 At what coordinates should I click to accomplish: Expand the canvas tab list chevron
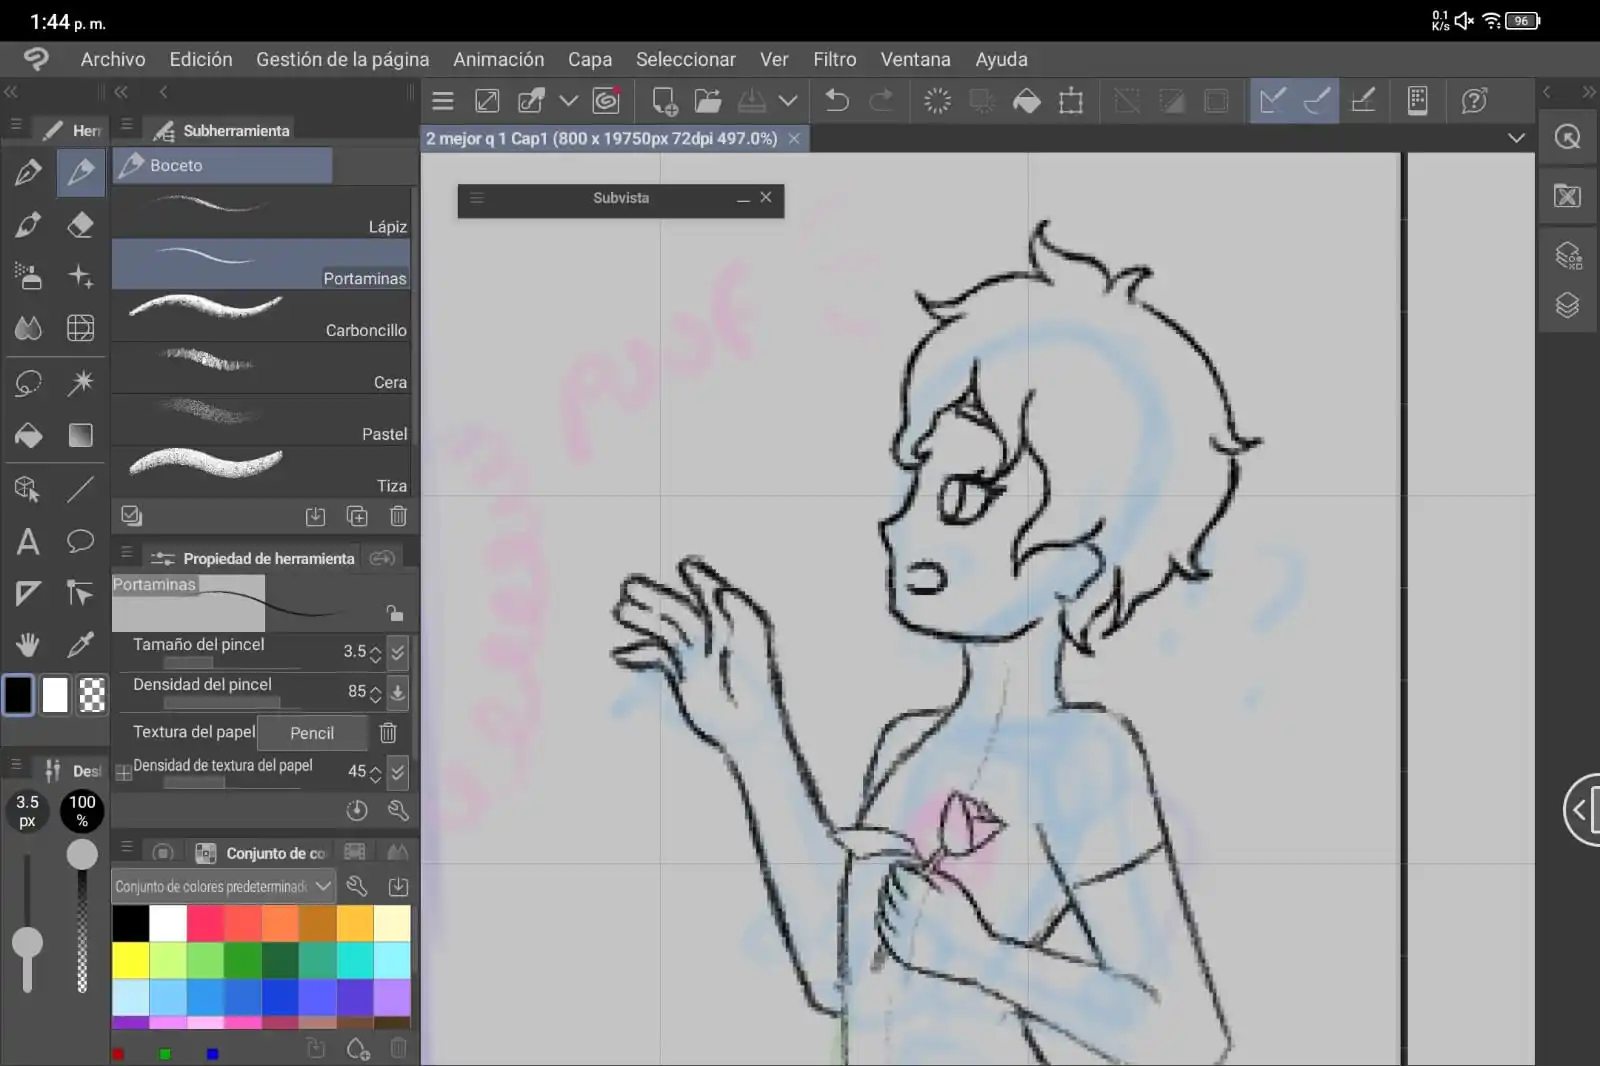(x=1516, y=138)
